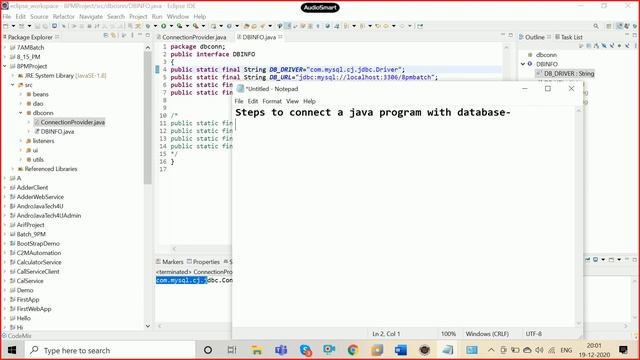This screenshot has height=360, width=640.
Task: Click the clock showing 20:01
Action: tap(594, 345)
